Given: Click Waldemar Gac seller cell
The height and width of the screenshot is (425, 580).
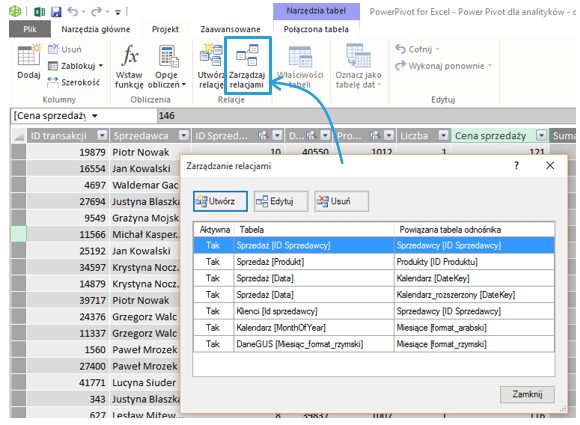Looking at the screenshot, I should 145,185.
